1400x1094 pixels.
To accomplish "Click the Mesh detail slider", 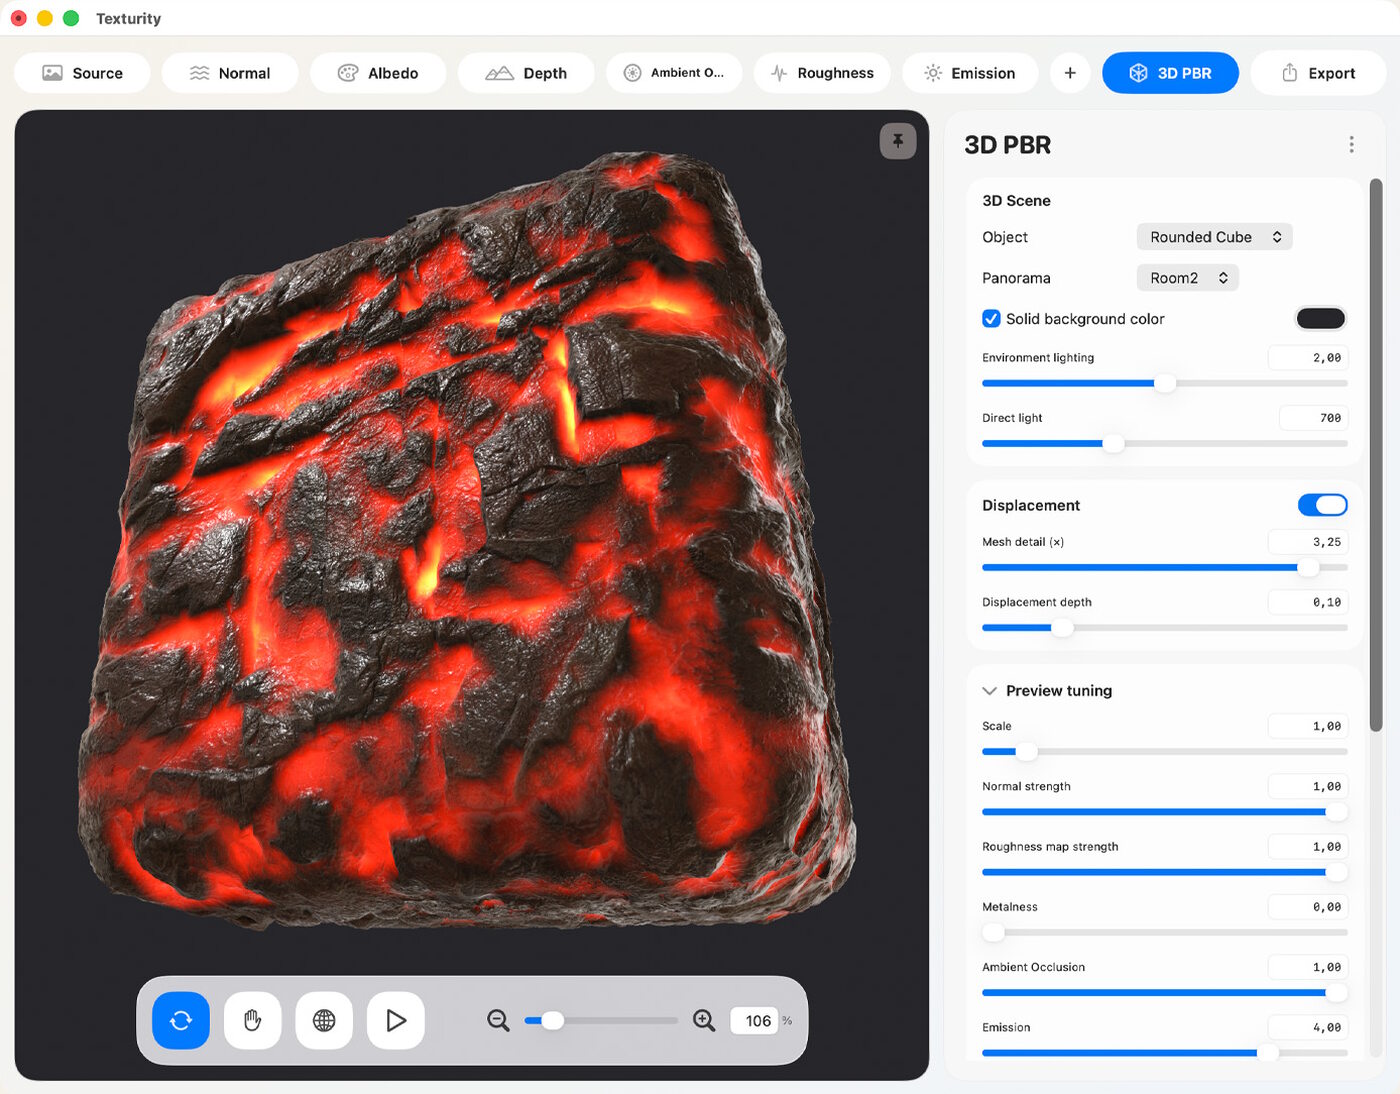I will coord(1165,567).
